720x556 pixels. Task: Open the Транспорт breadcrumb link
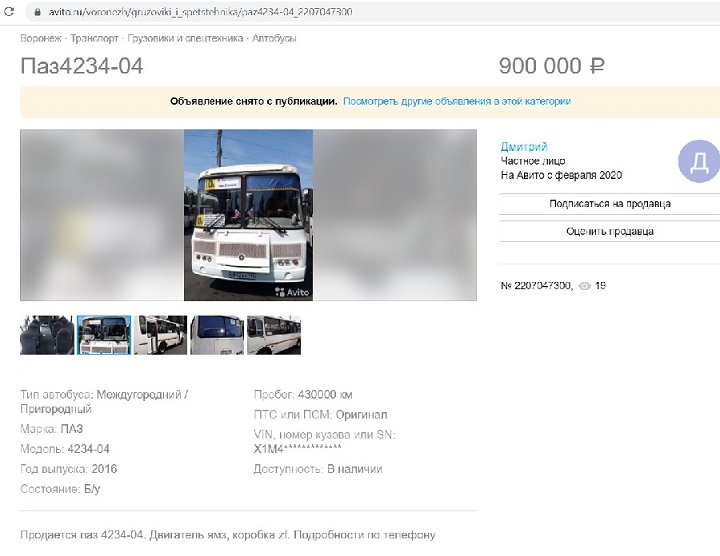coord(94,38)
